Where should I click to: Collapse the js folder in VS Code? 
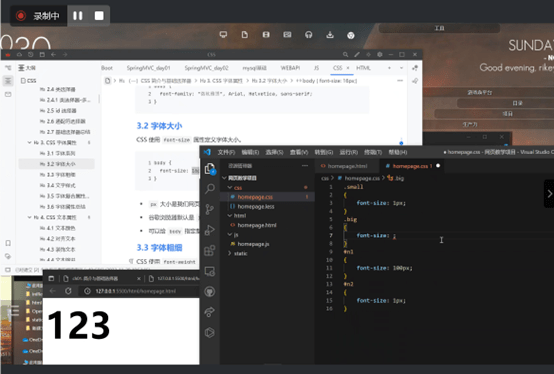(230, 235)
